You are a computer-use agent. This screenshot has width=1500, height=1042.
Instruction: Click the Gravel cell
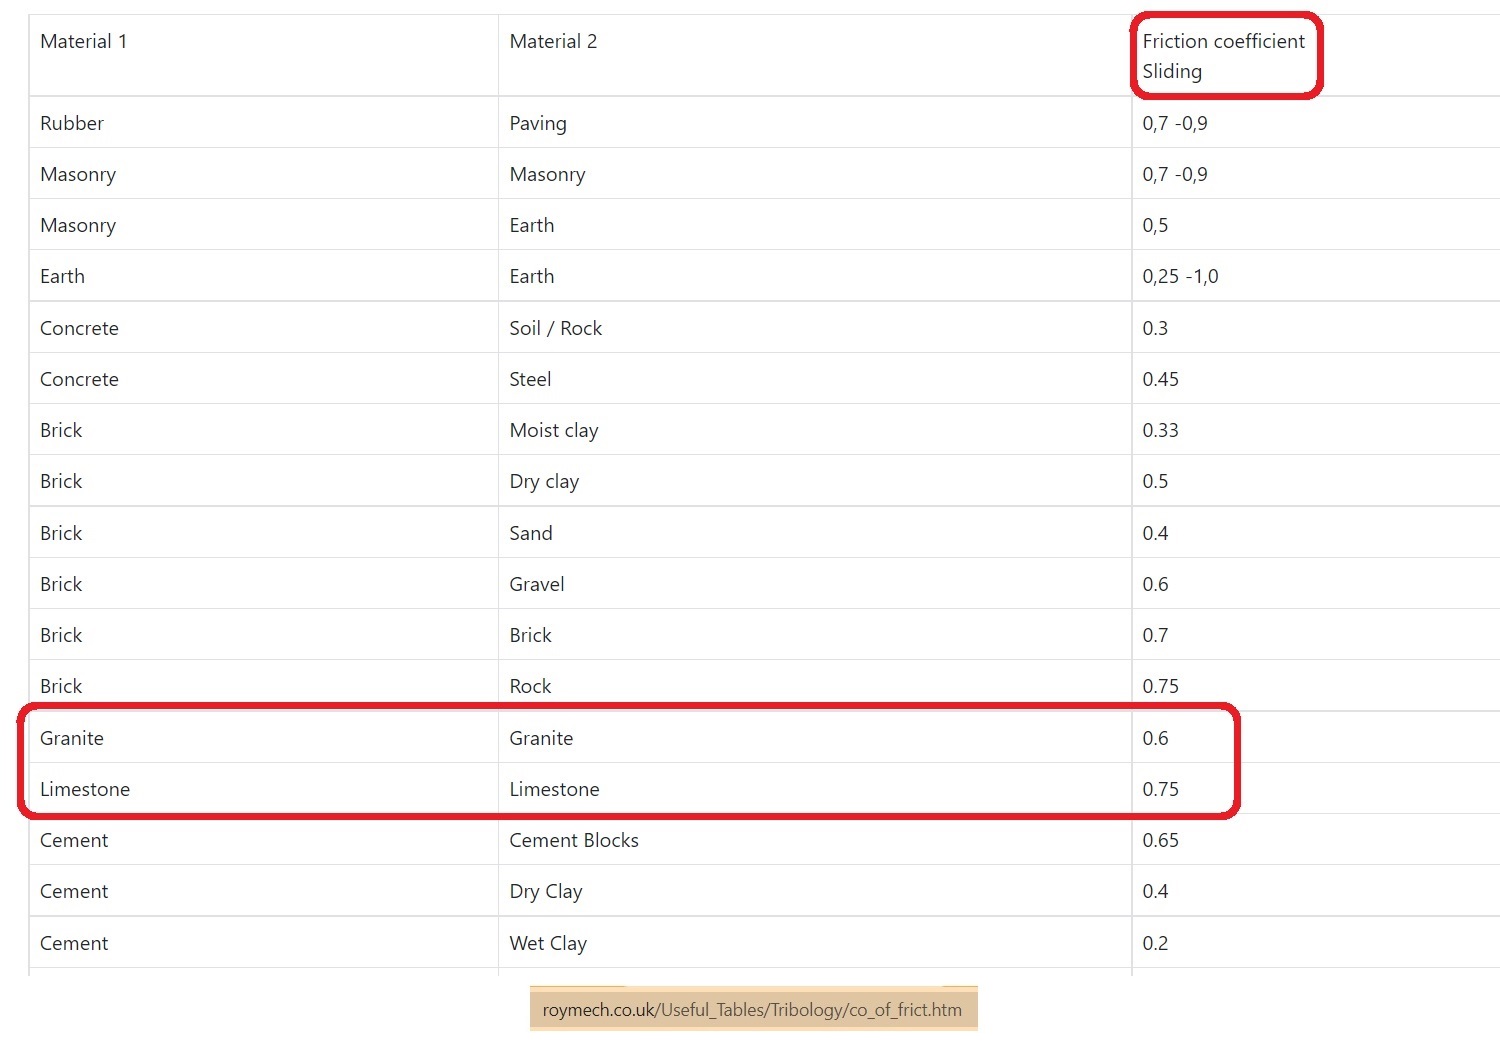[x=536, y=584]
